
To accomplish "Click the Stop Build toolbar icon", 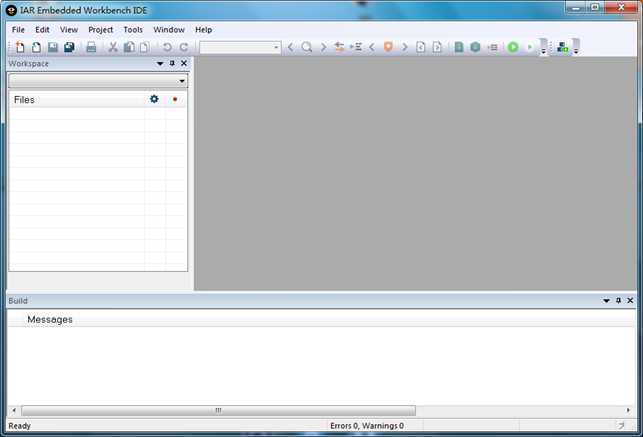I will click(x=493, y=48).
